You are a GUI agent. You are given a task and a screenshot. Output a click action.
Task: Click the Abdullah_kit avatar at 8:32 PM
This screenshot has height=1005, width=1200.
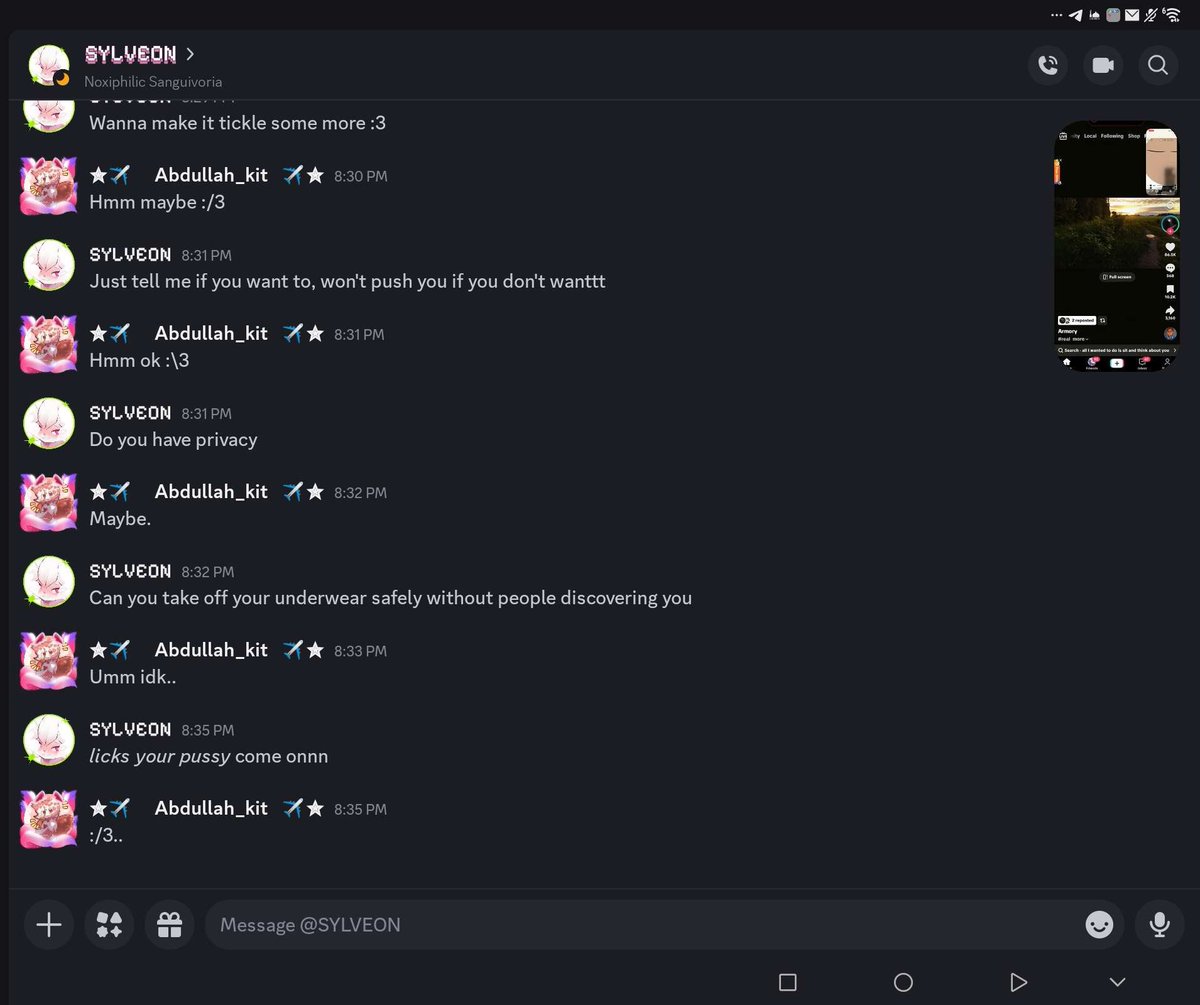pos(49,502)
